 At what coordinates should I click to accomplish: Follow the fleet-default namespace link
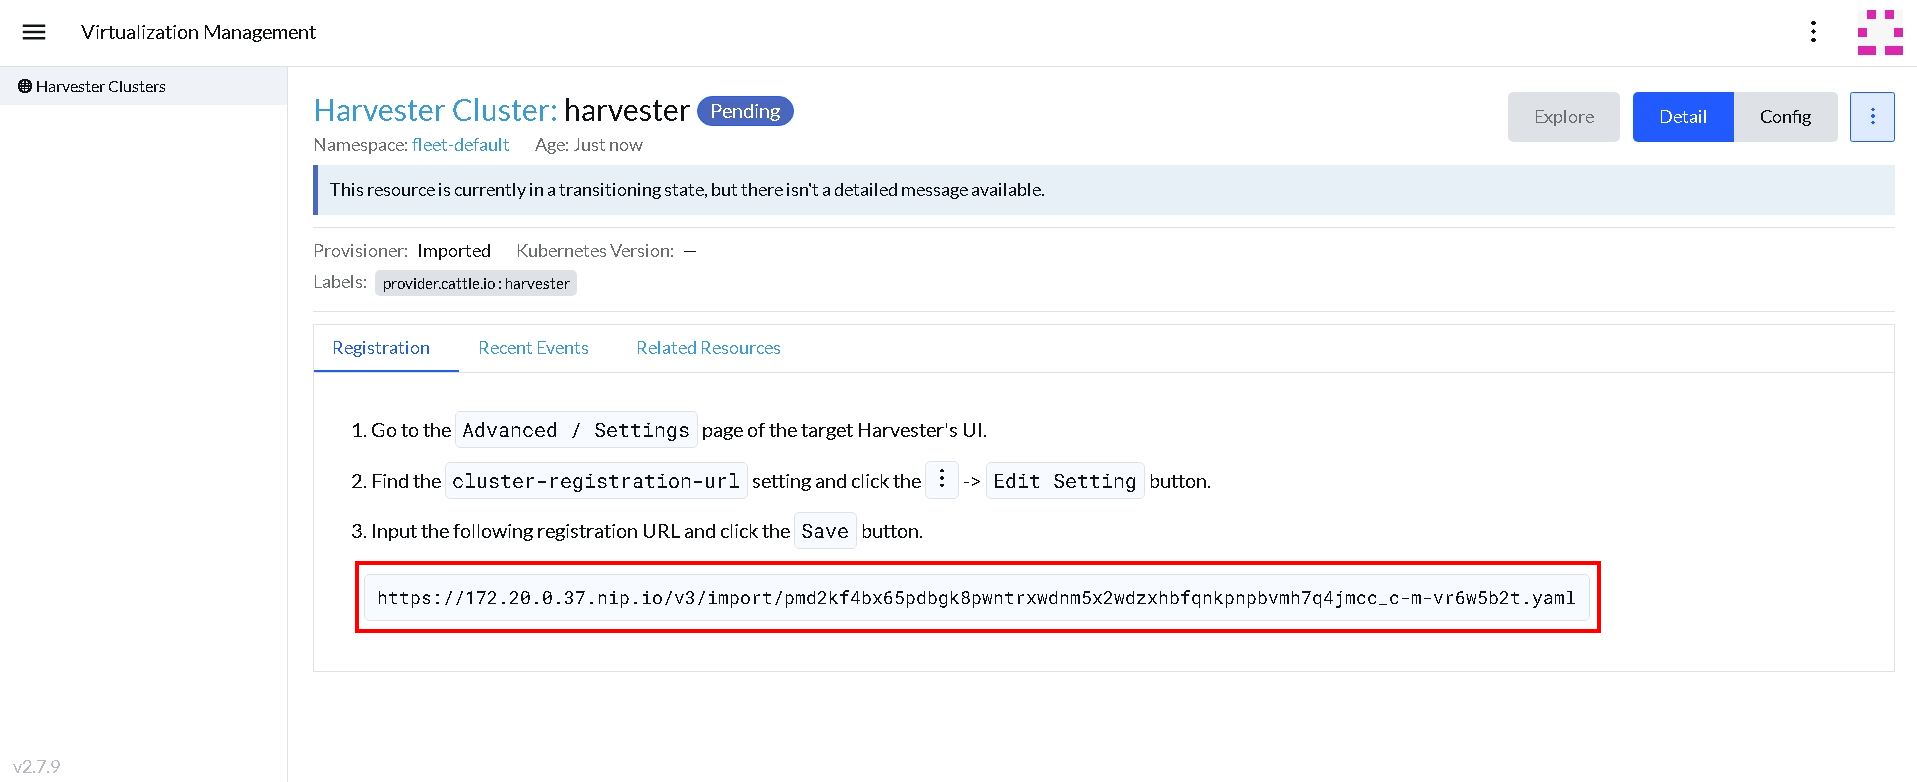coord(460,145)
